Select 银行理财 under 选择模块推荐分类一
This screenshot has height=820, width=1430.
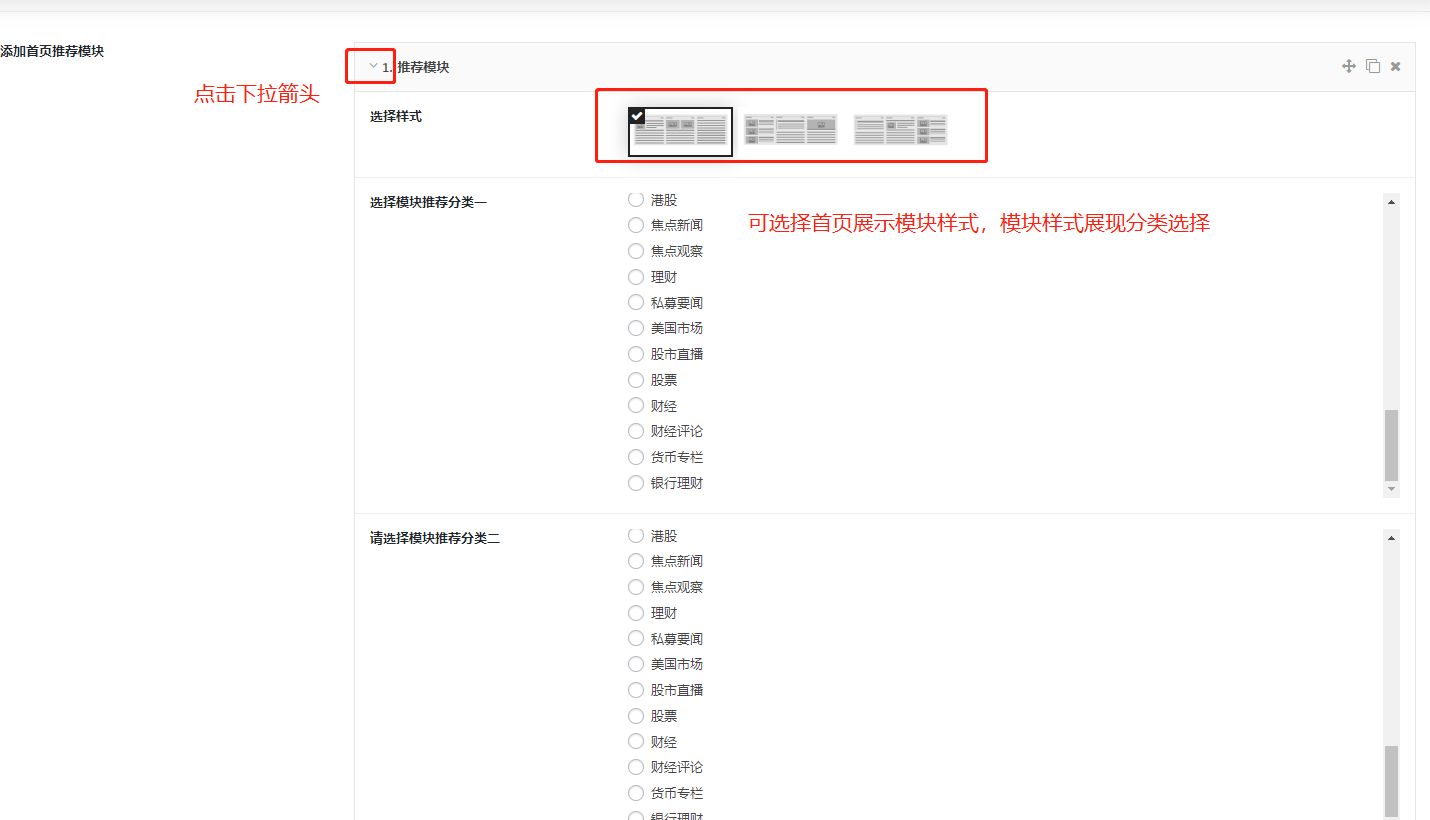(636, 483)
